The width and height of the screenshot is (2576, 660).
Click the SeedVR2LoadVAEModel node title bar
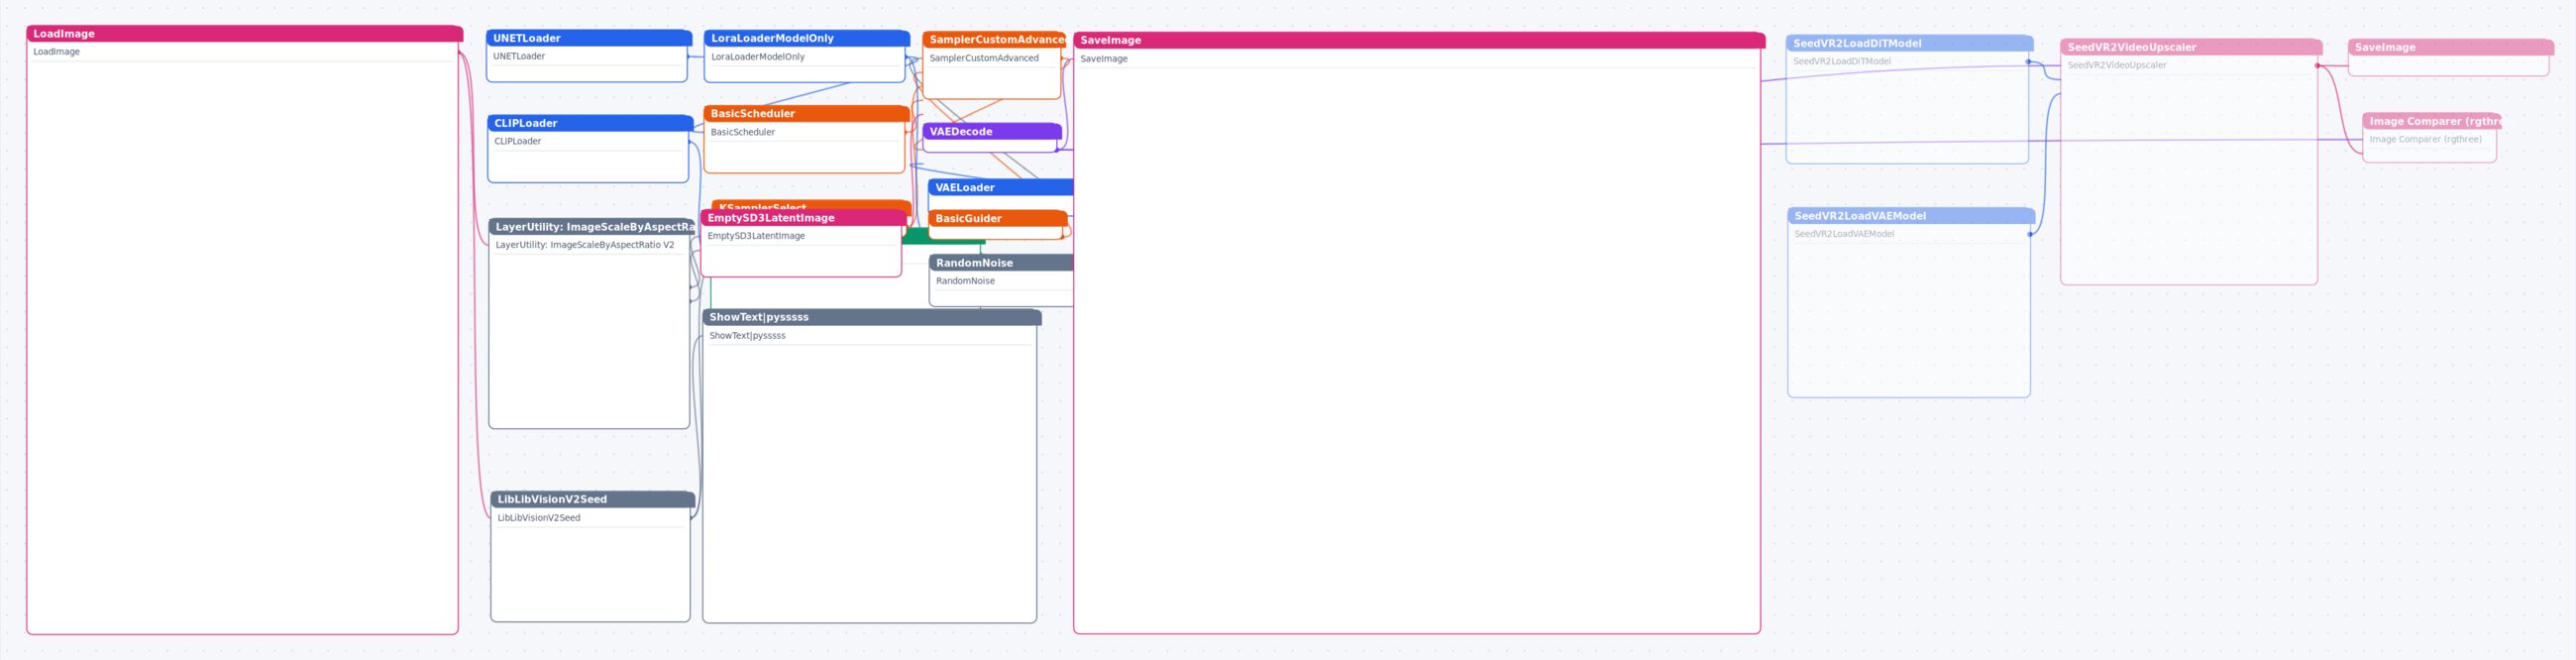pos(1911,216)
